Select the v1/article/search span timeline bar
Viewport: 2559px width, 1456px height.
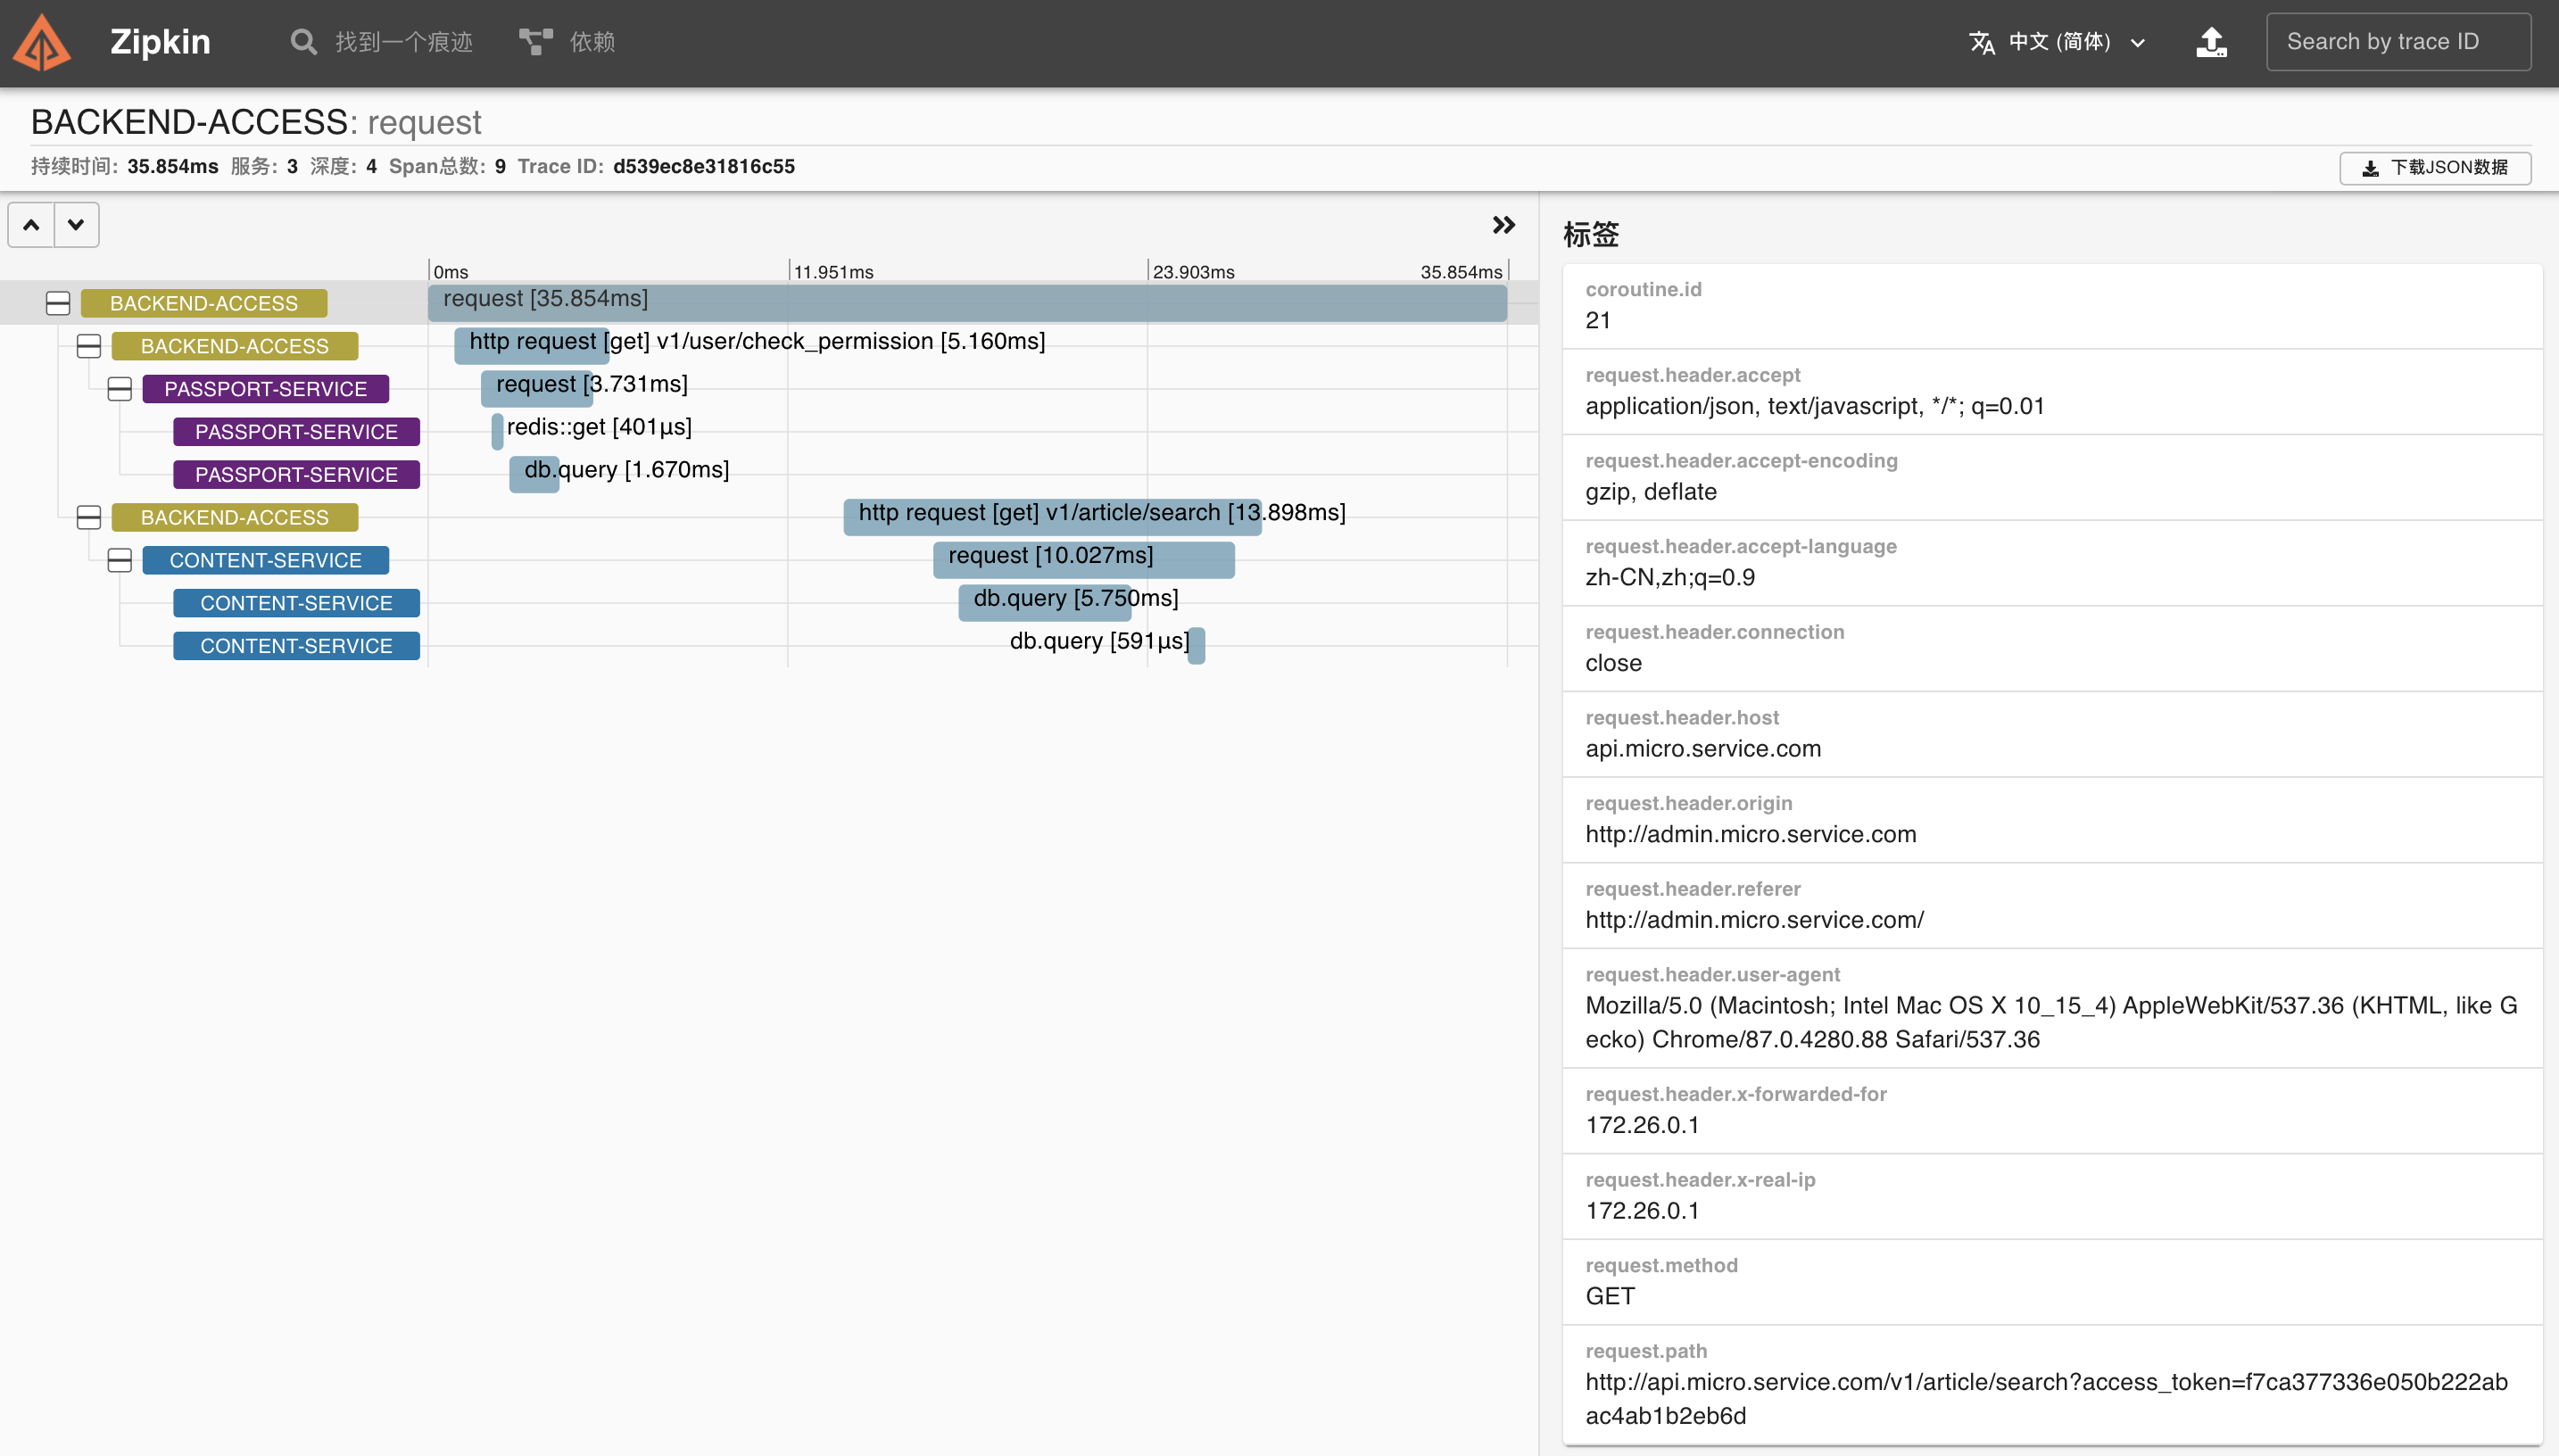pyautogui.click(x=1051, y=517)
